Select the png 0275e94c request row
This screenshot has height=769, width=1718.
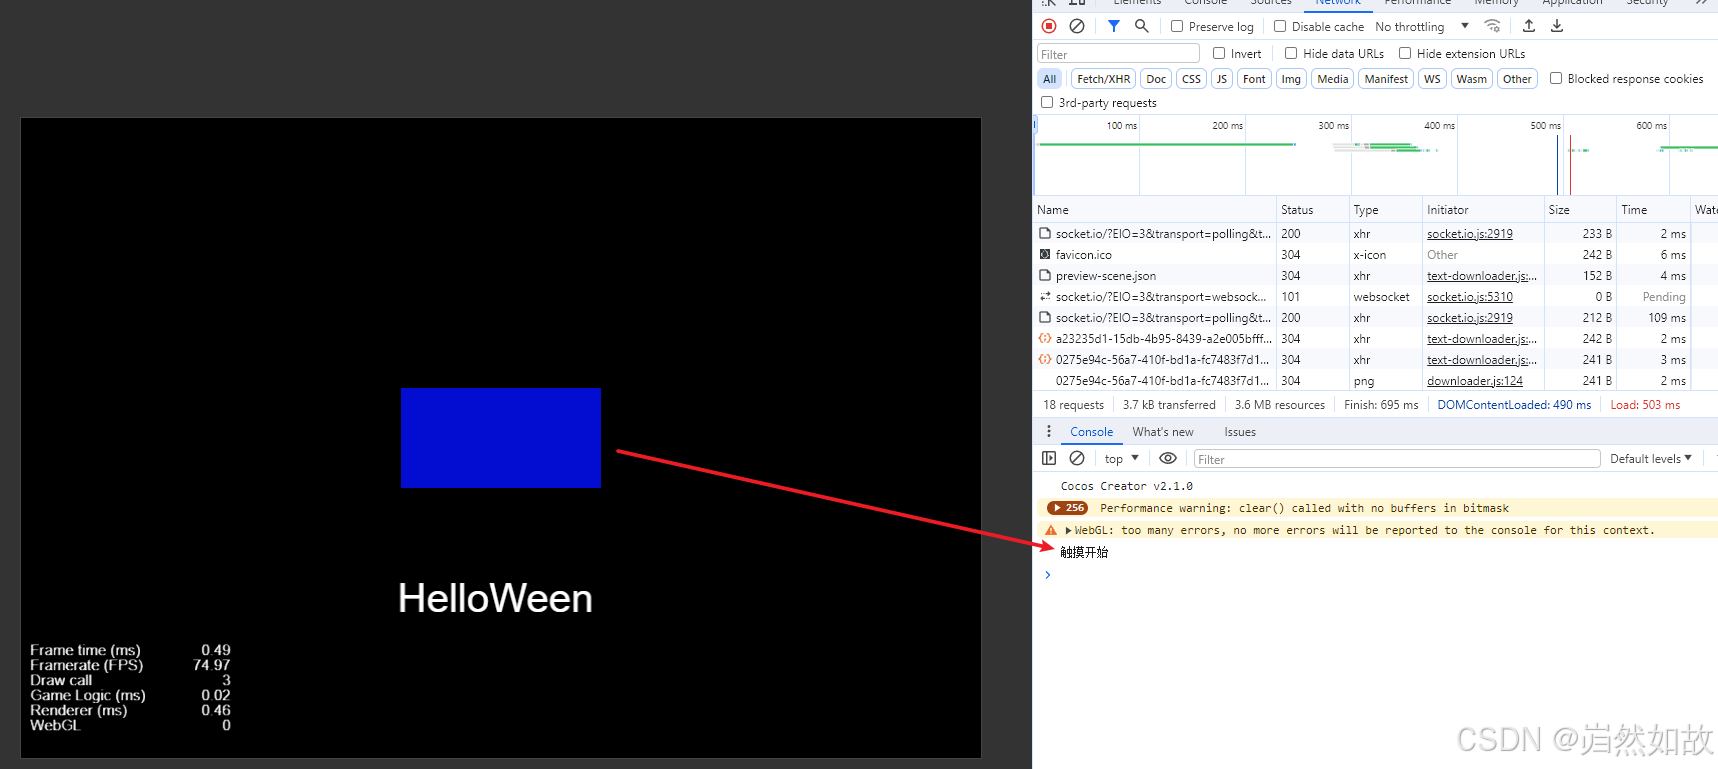point(1375,381)
